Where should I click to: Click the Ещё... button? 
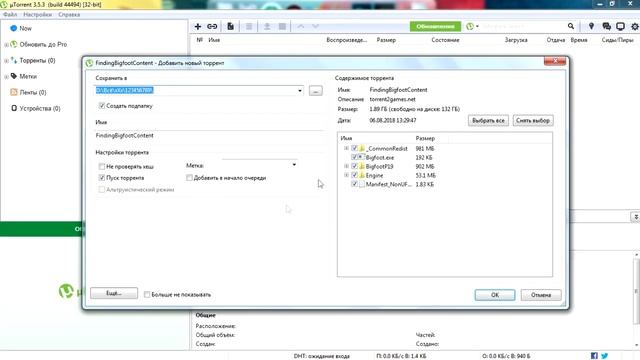pyautogui.click(x=114, y=293)
